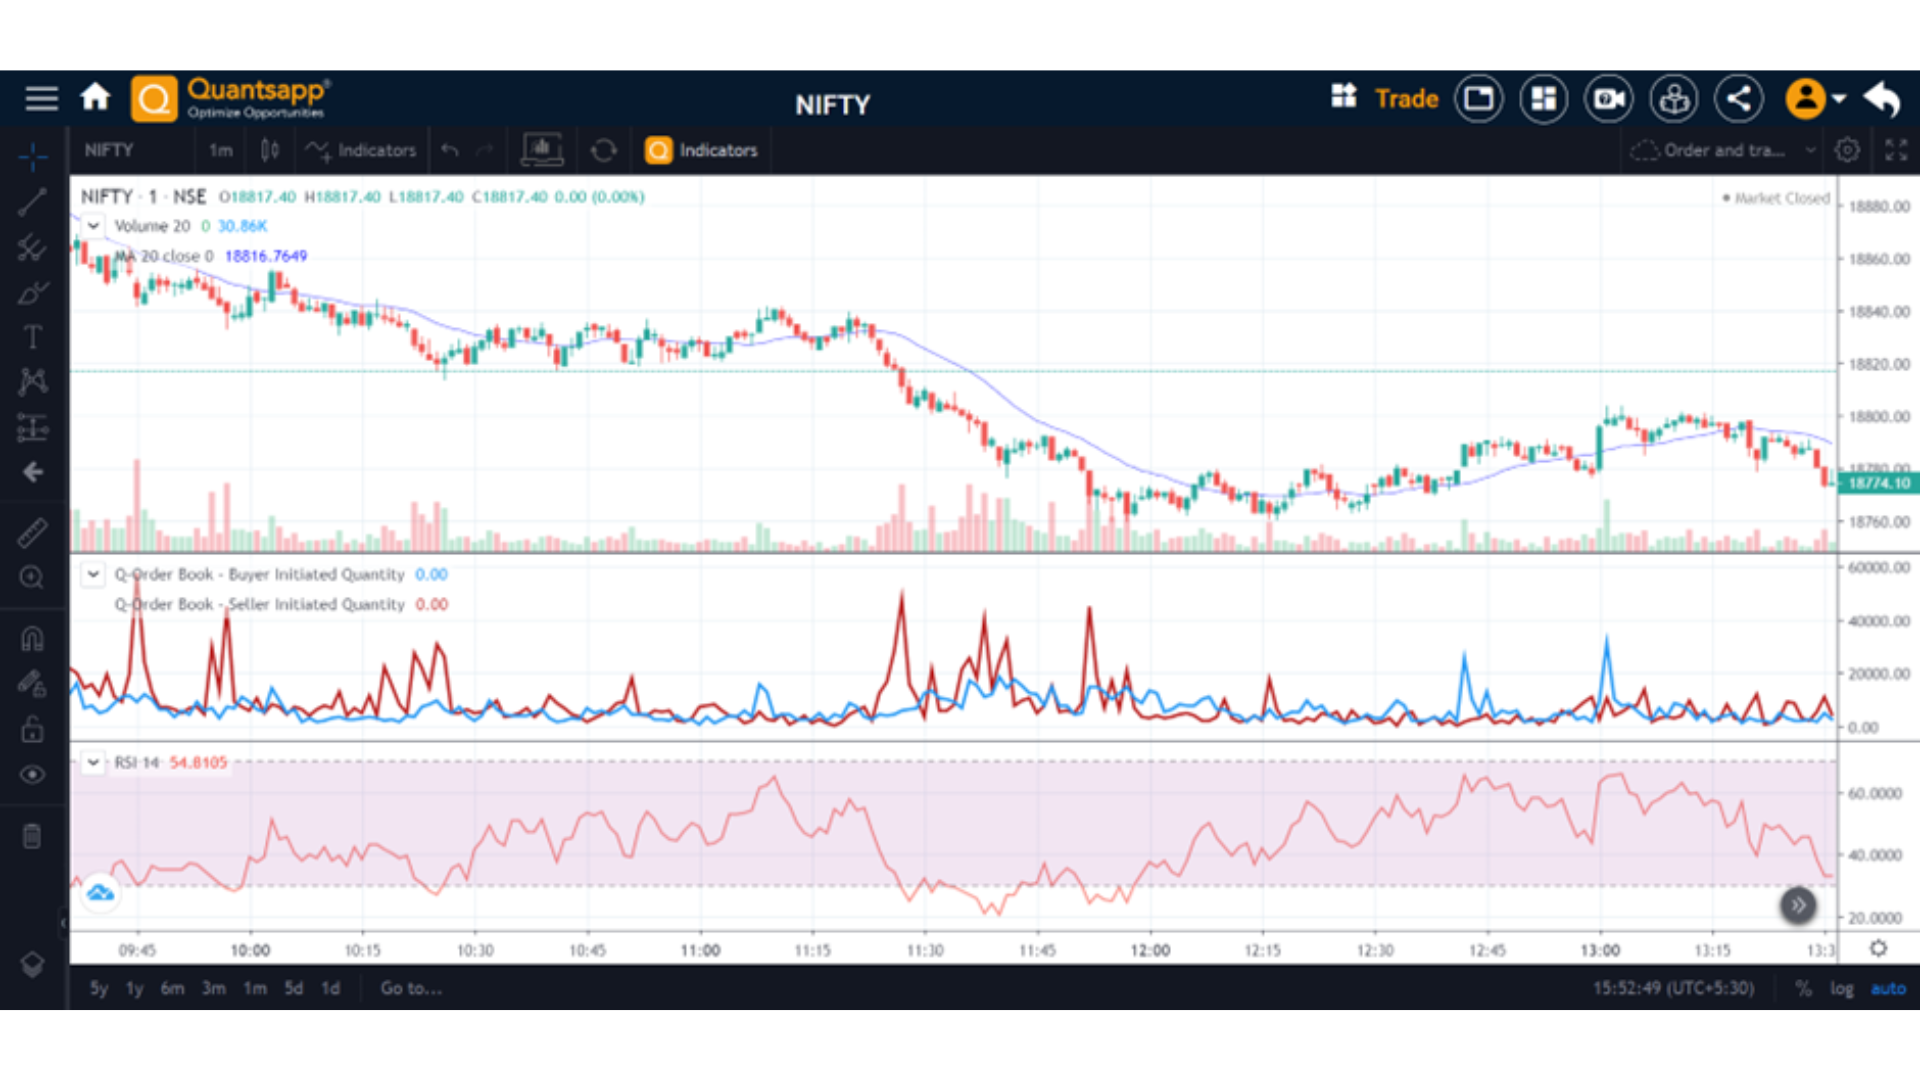Image resolution: width=1920 pixels, height=1080 pixels.
Task: Select the ruler measure tool
Action: (x=32, y=532)
